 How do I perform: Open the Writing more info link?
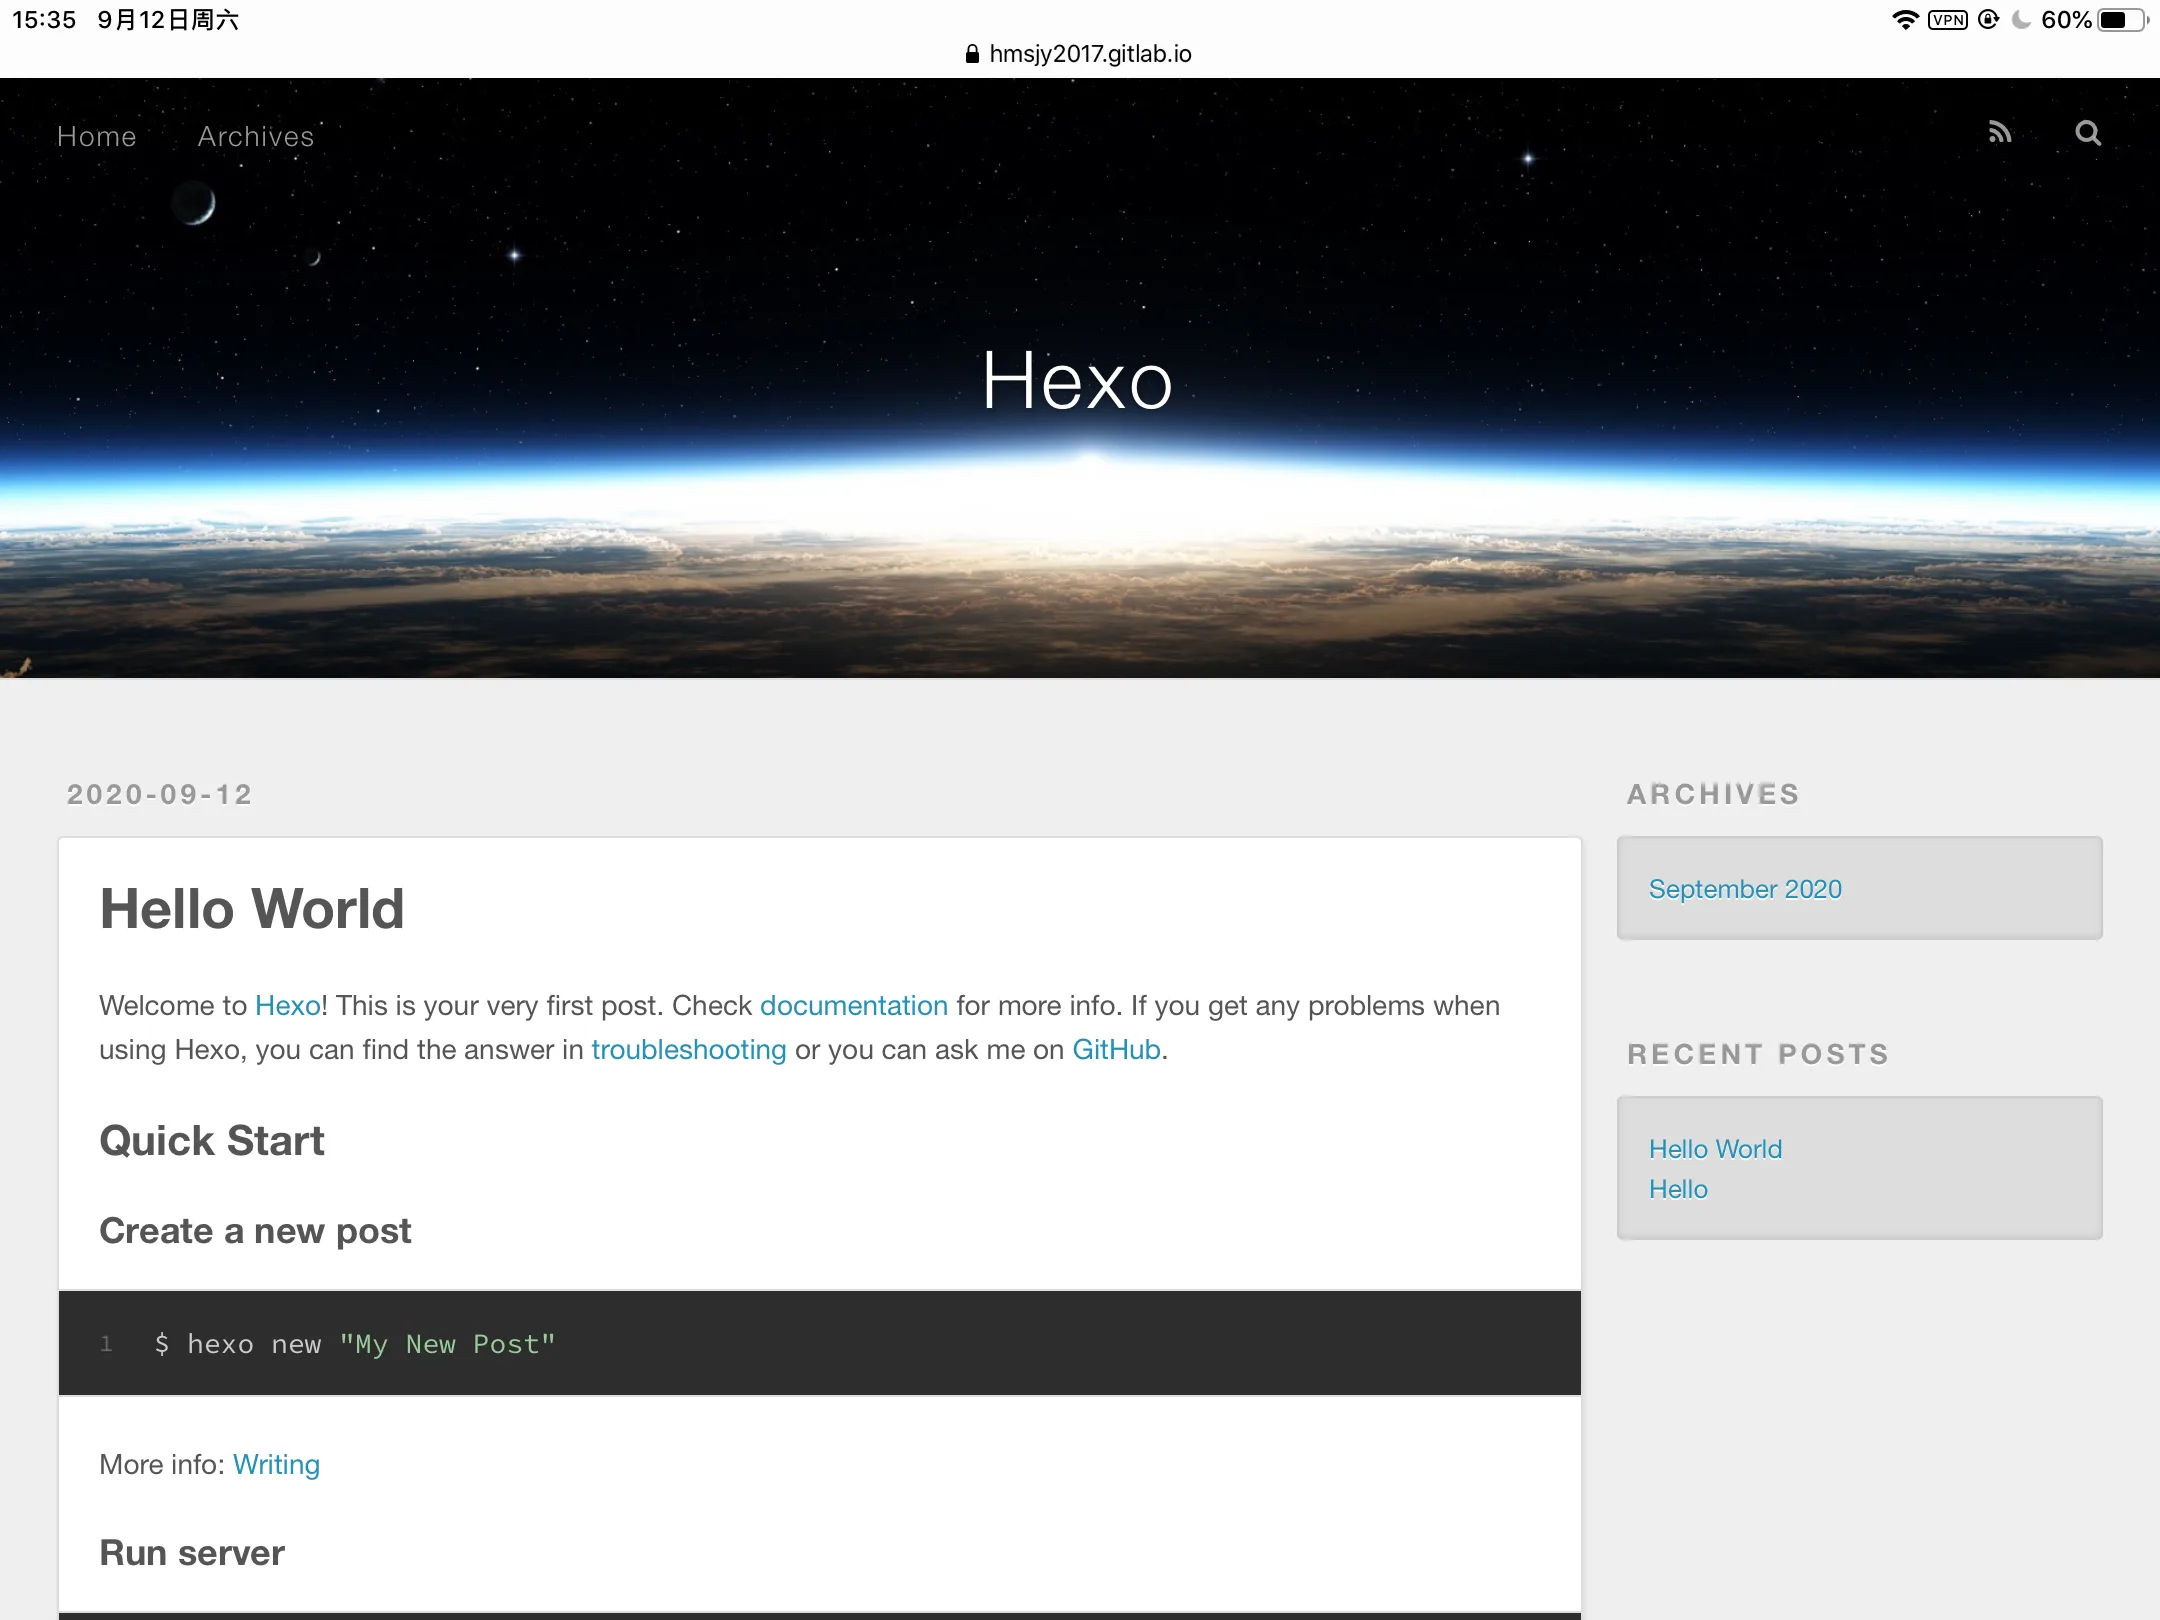276,1465
